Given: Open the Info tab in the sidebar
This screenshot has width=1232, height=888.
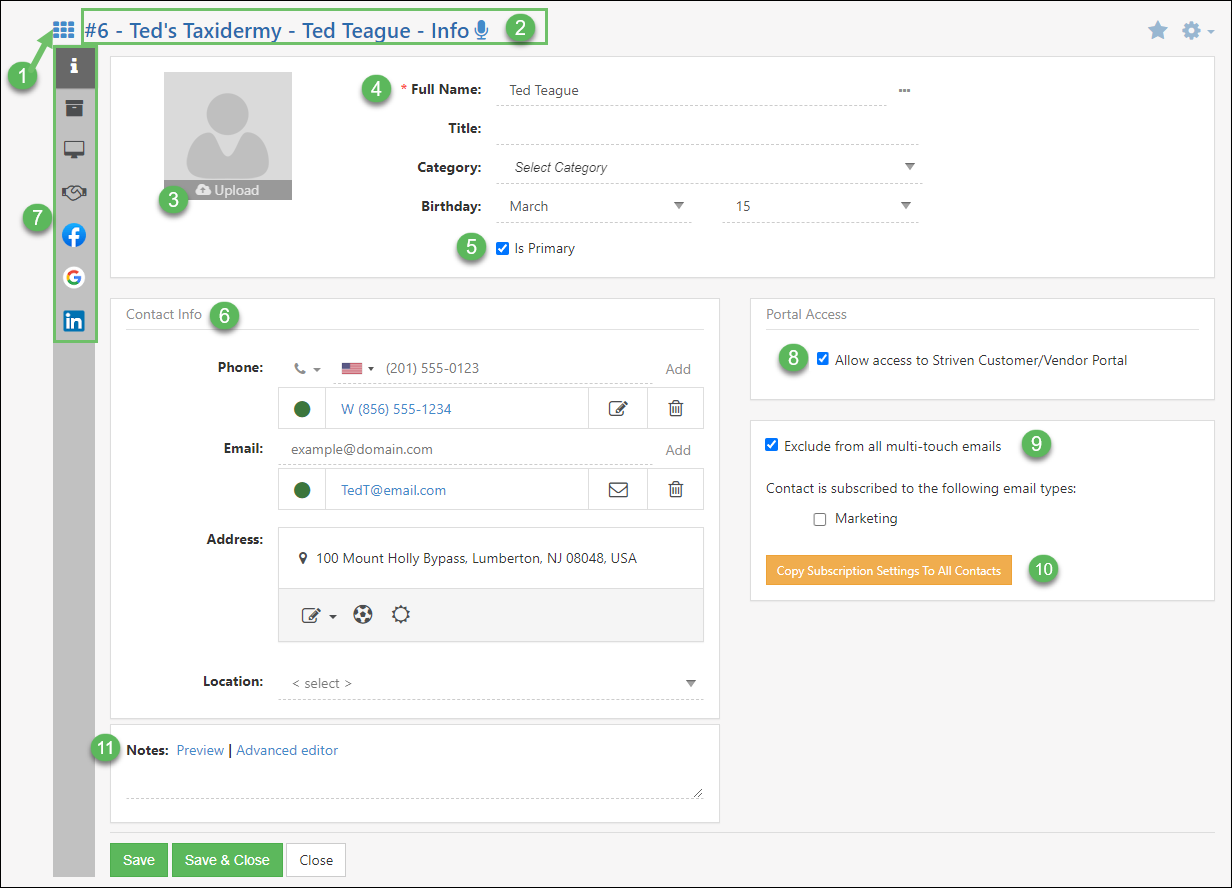Looking at the screenshot, I should pyautogui.click(x=74, y=66).
